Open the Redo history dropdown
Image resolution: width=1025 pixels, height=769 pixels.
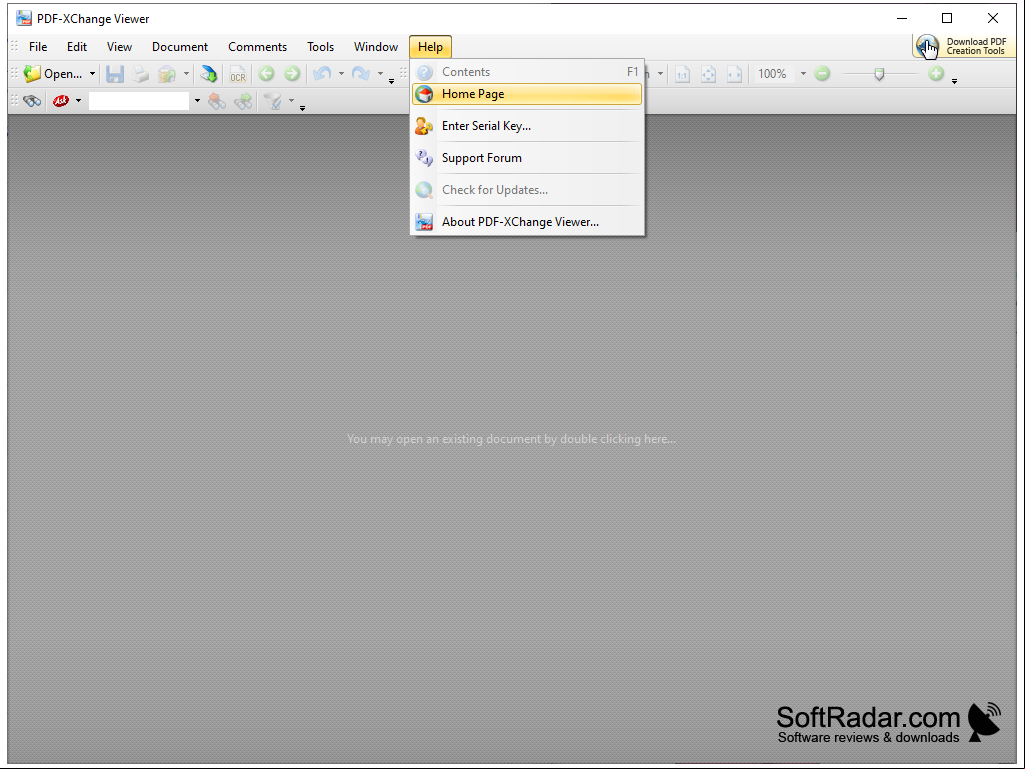click(x=380, y=74)
